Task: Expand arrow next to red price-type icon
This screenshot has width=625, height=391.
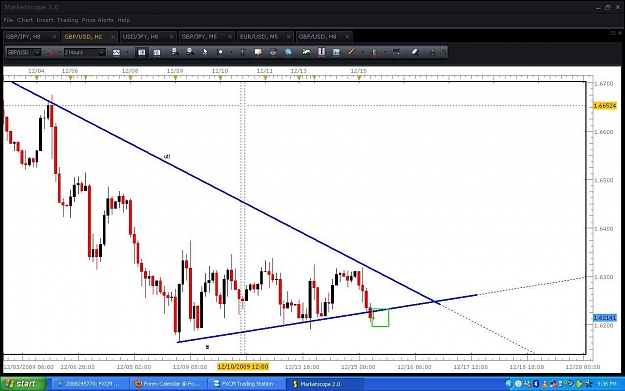Action: tap(60, 52)
